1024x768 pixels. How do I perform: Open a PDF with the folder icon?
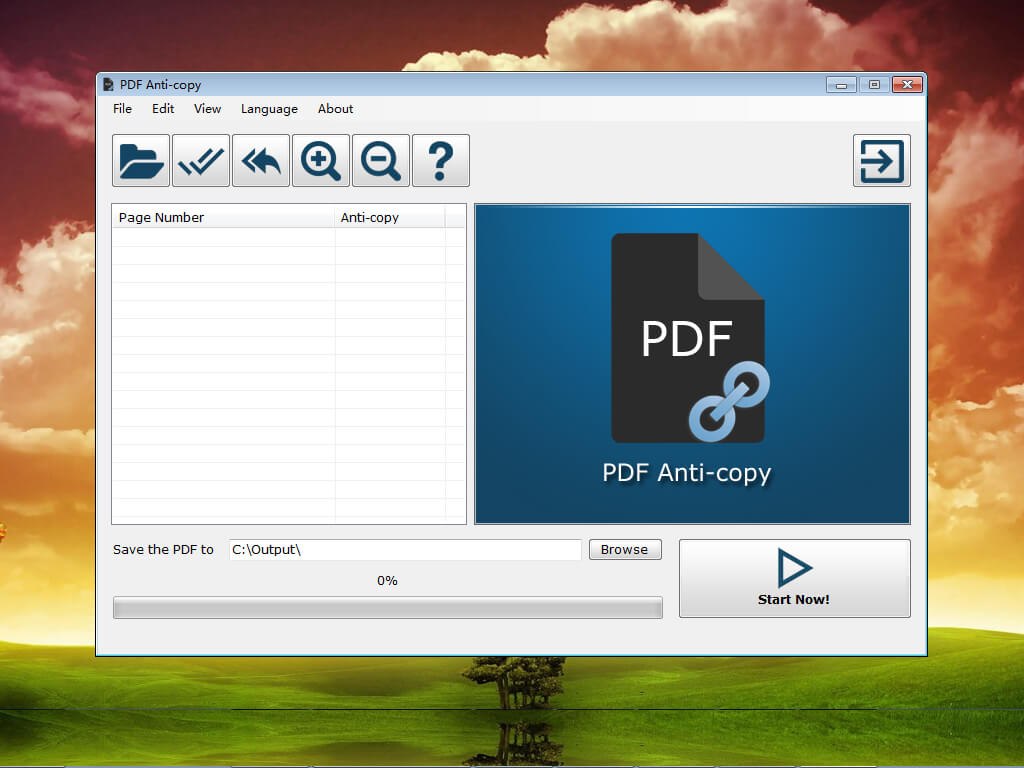tap(141, 161)
